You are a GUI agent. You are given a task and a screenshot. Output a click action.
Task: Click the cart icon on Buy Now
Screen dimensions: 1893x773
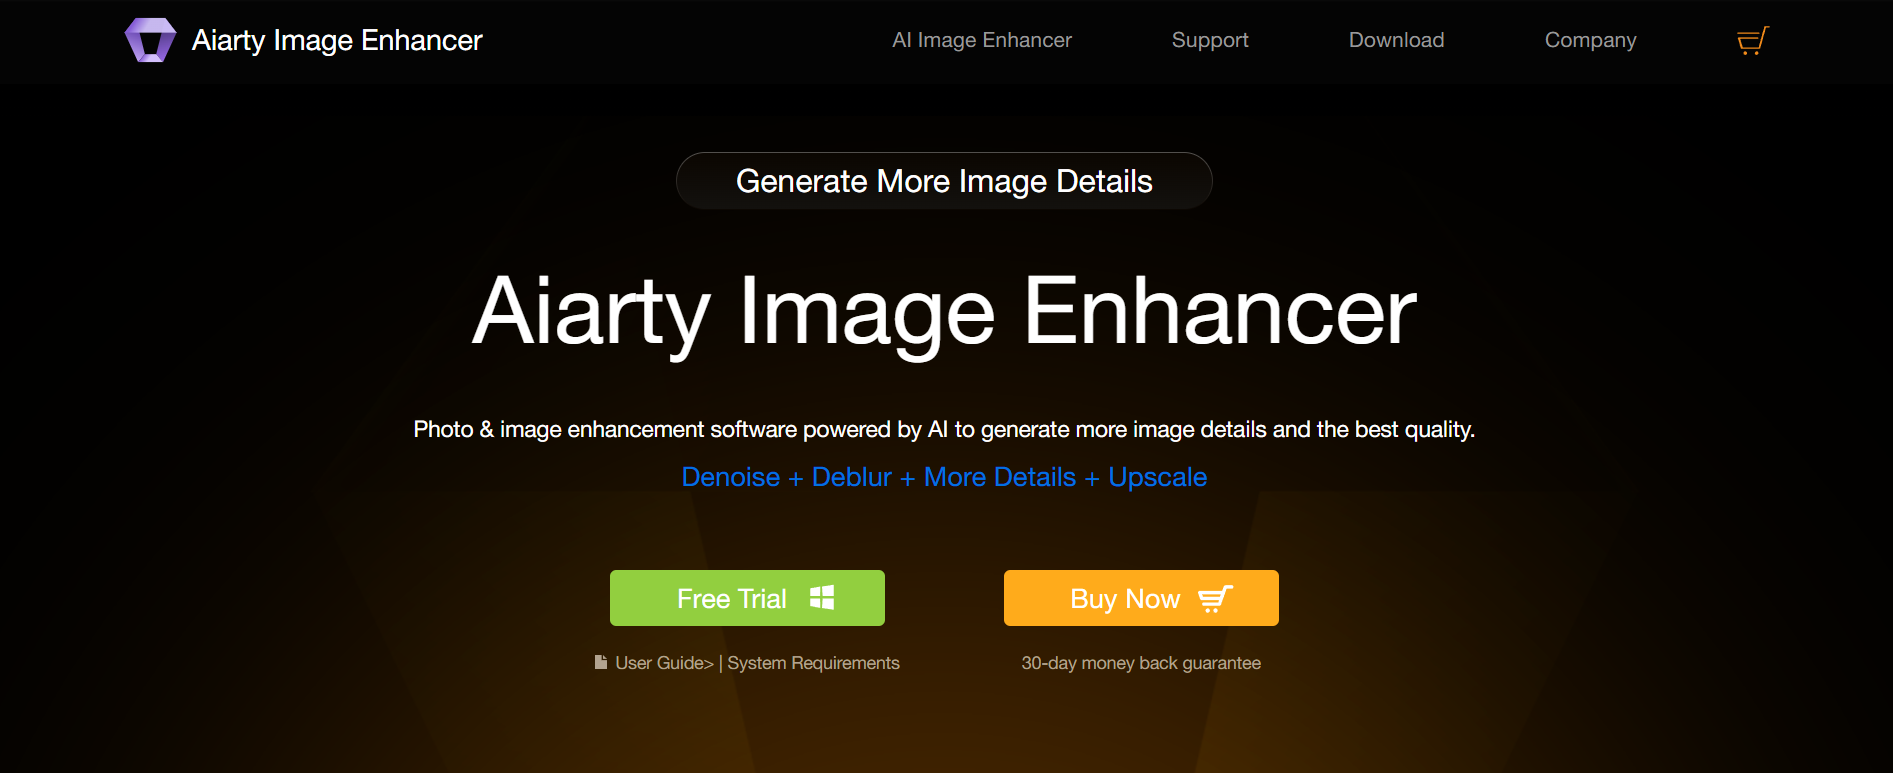tap(1215, 598)
